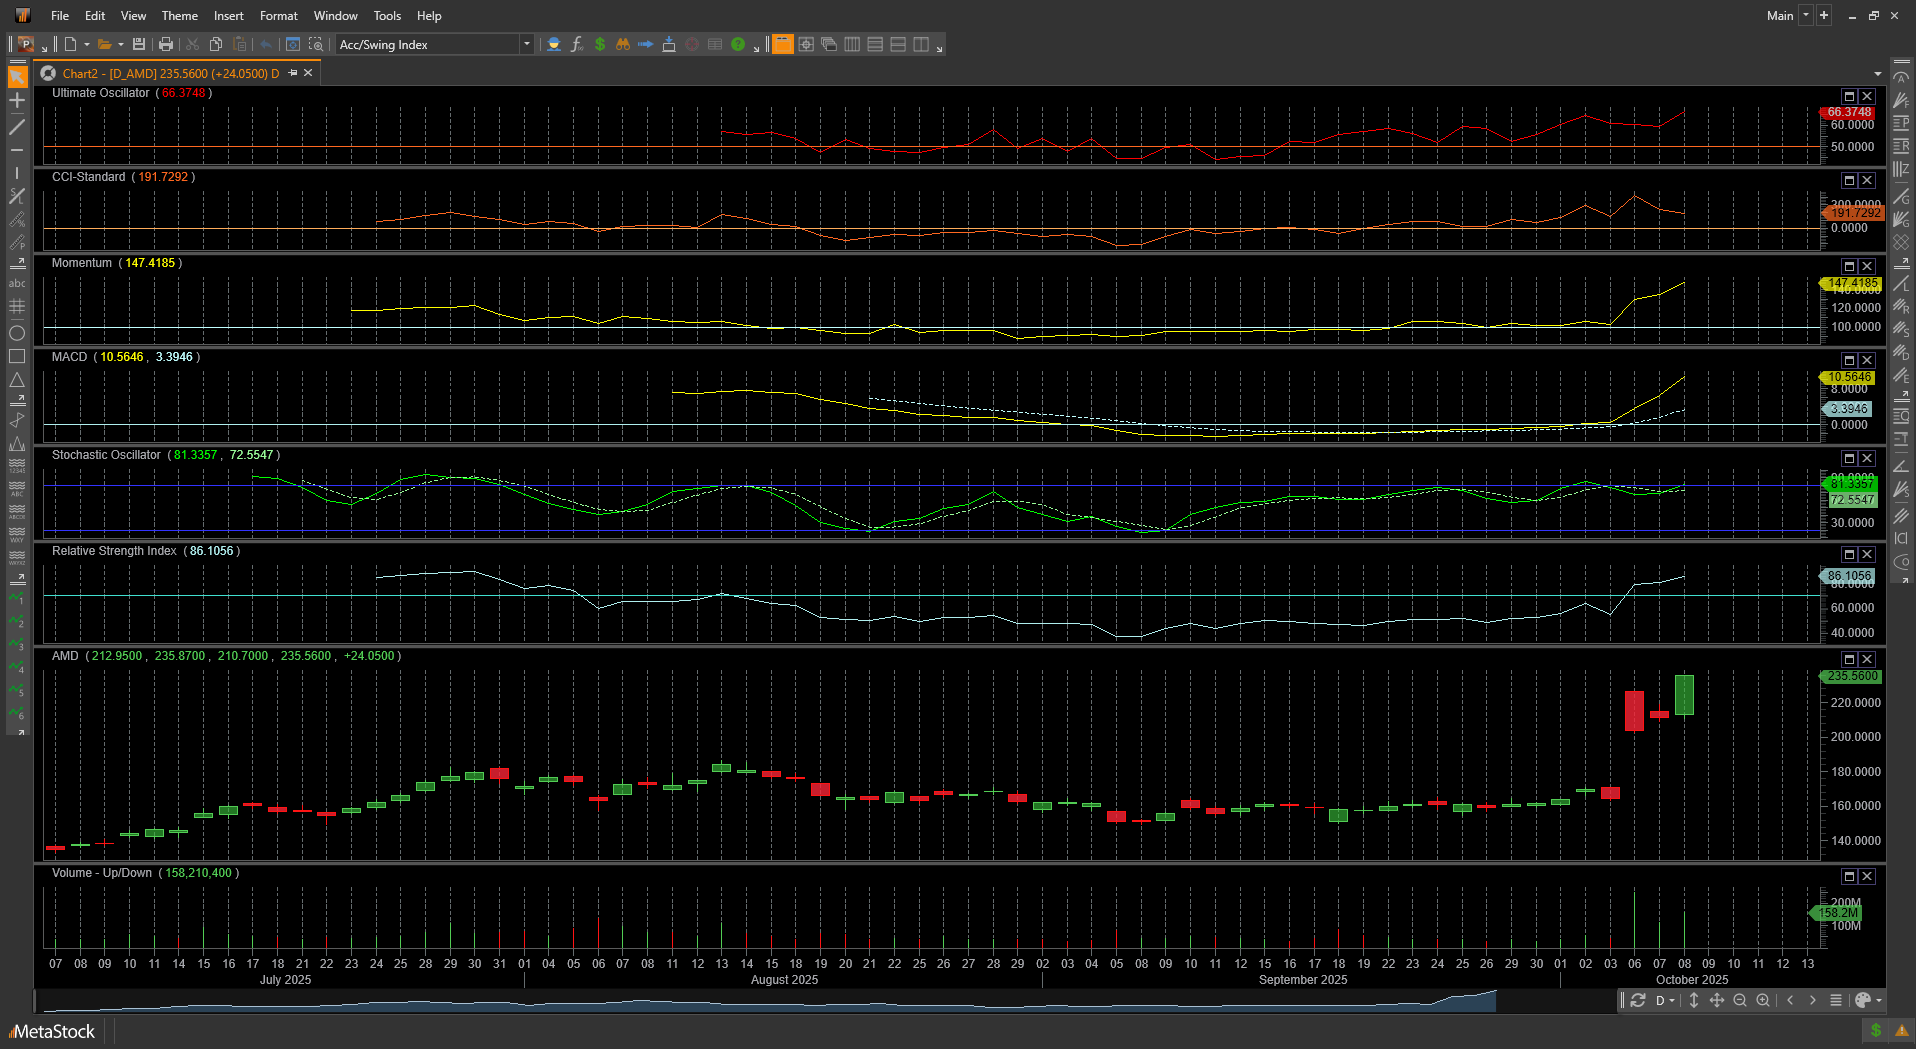Click the binoculars Explorer icon
This screenshot has width=1916, height=1049.
pos(622,45)
